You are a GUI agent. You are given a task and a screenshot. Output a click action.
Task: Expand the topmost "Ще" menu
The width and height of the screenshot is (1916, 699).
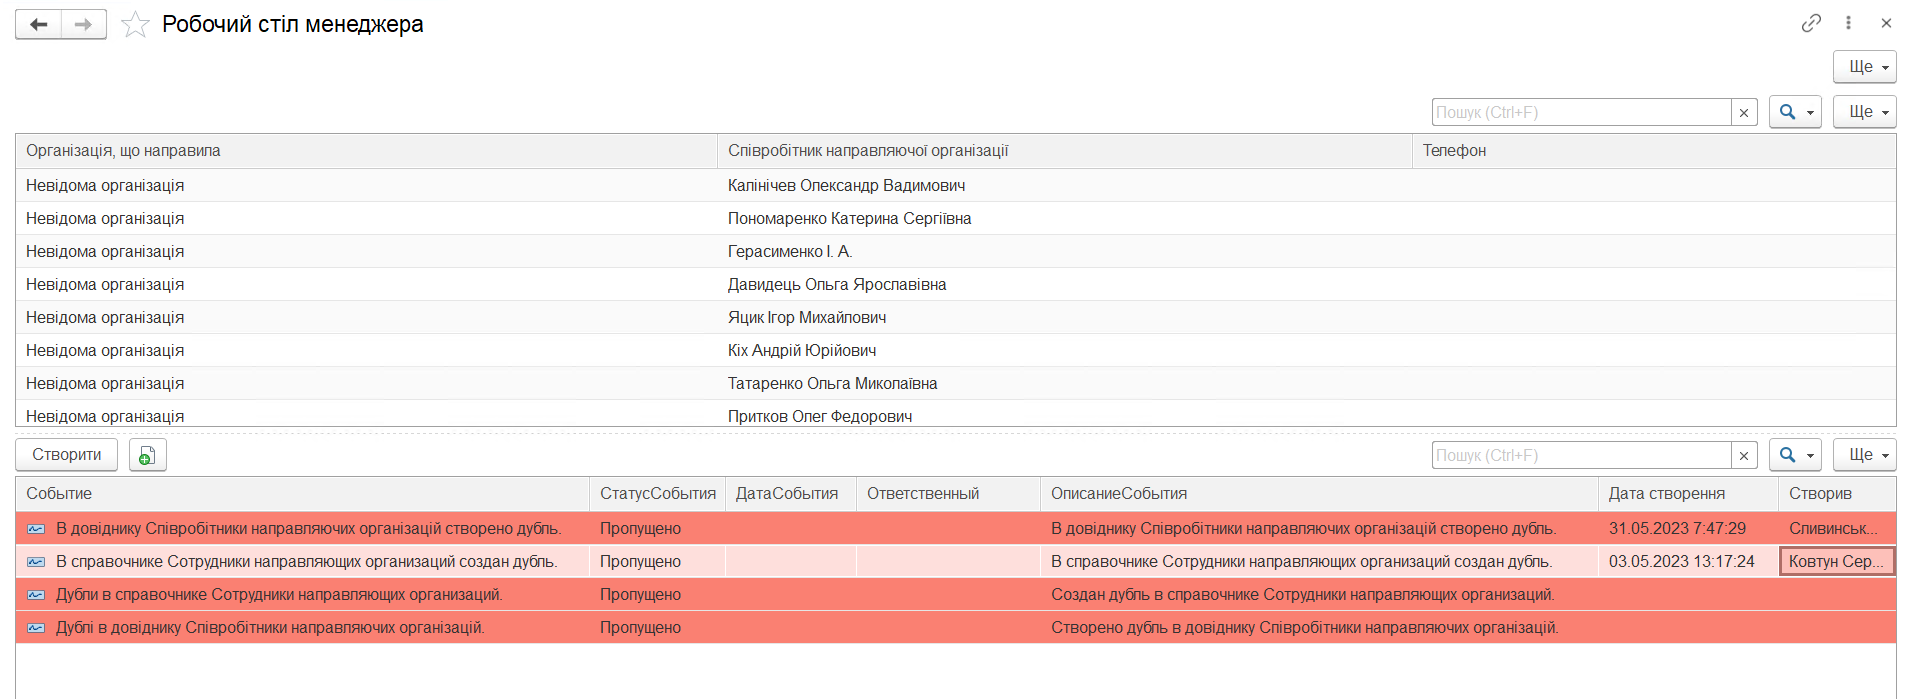[x=1864, y=67]
